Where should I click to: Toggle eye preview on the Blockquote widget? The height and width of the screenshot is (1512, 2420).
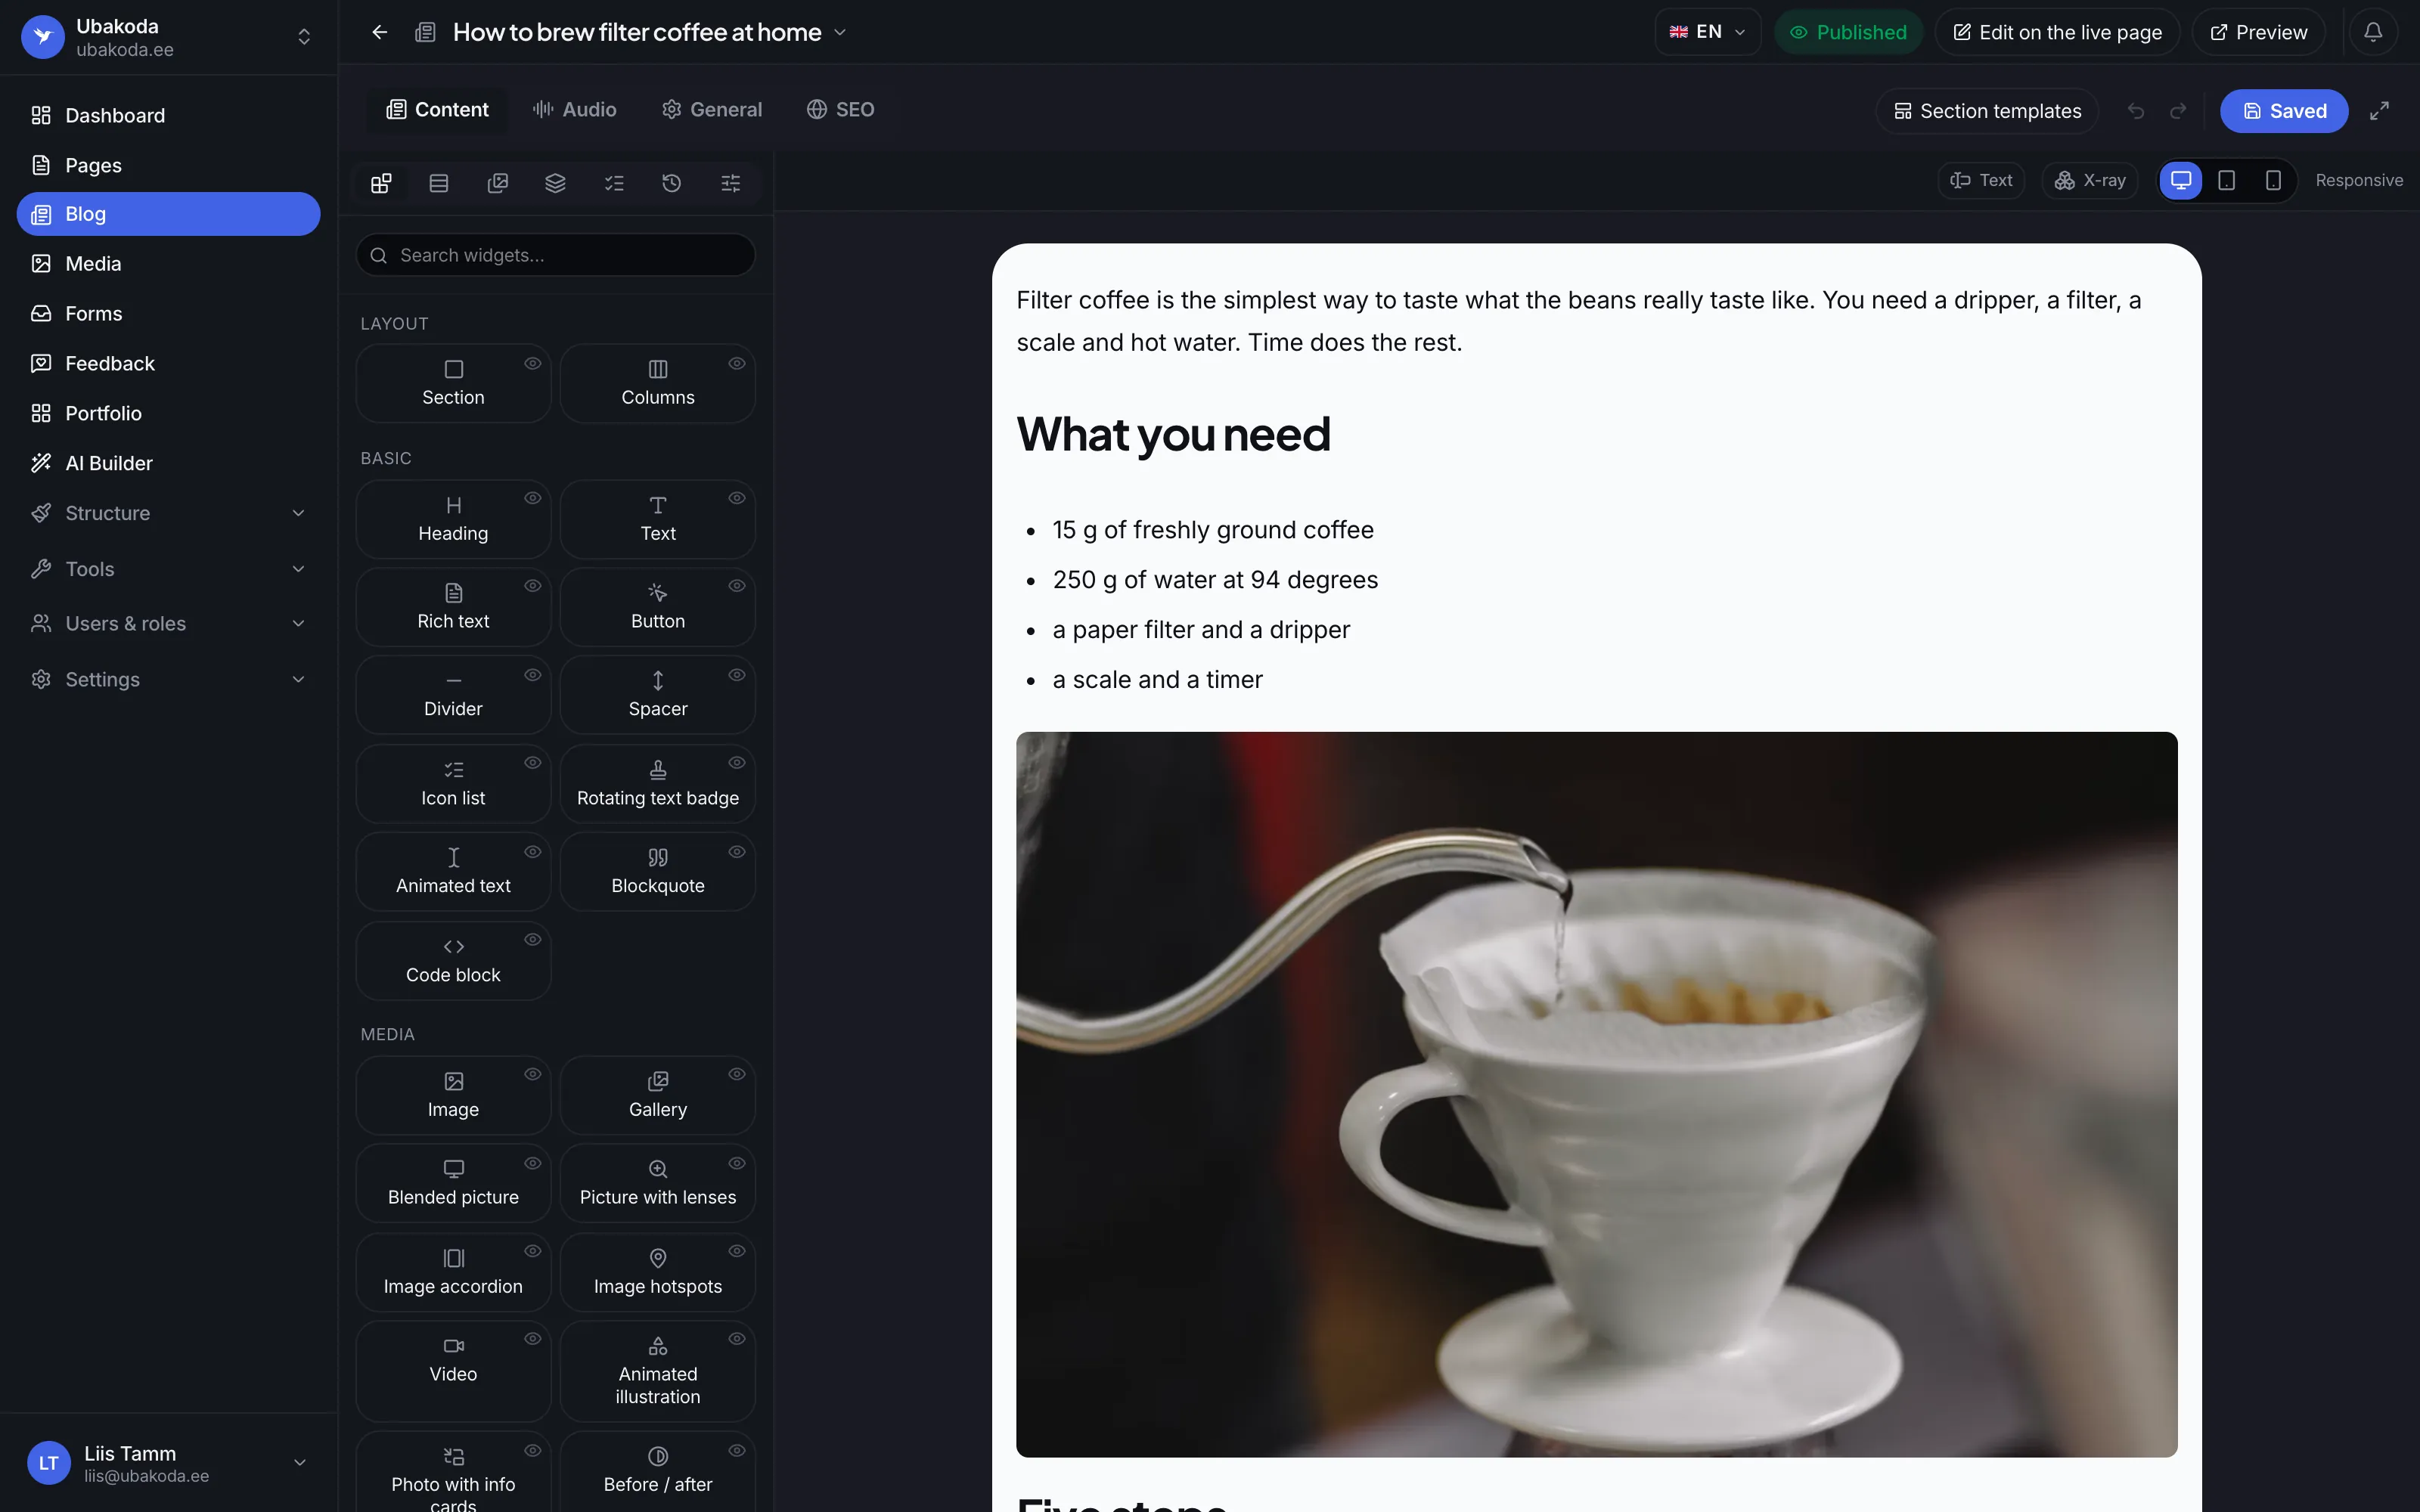[x=737, y=852]
